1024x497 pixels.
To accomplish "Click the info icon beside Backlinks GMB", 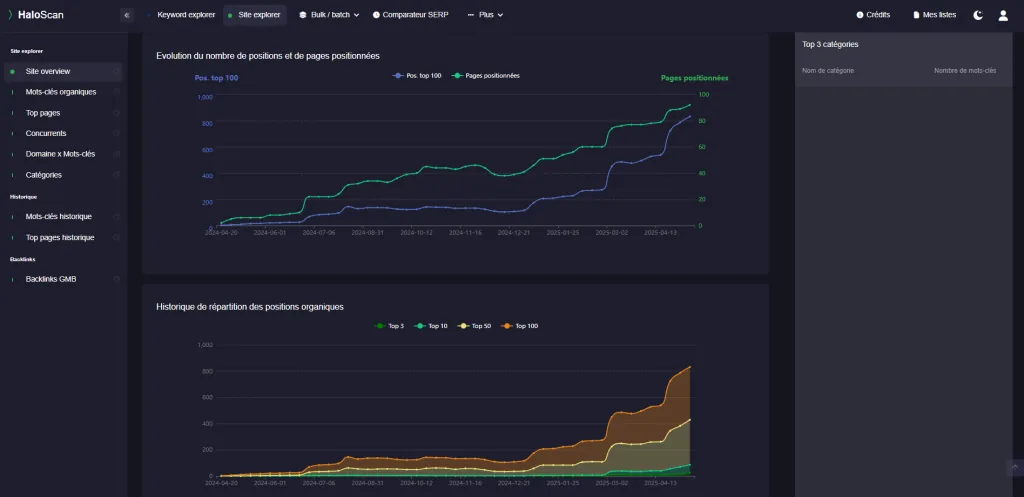I will coord(116,279).
